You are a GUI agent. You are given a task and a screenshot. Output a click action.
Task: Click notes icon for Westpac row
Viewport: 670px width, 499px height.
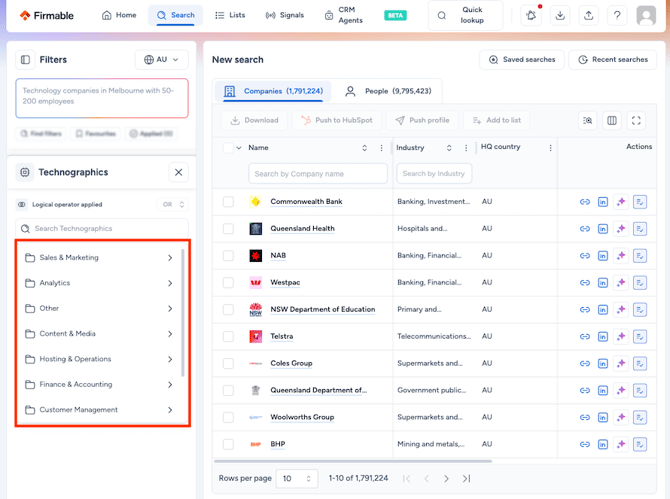640,282
